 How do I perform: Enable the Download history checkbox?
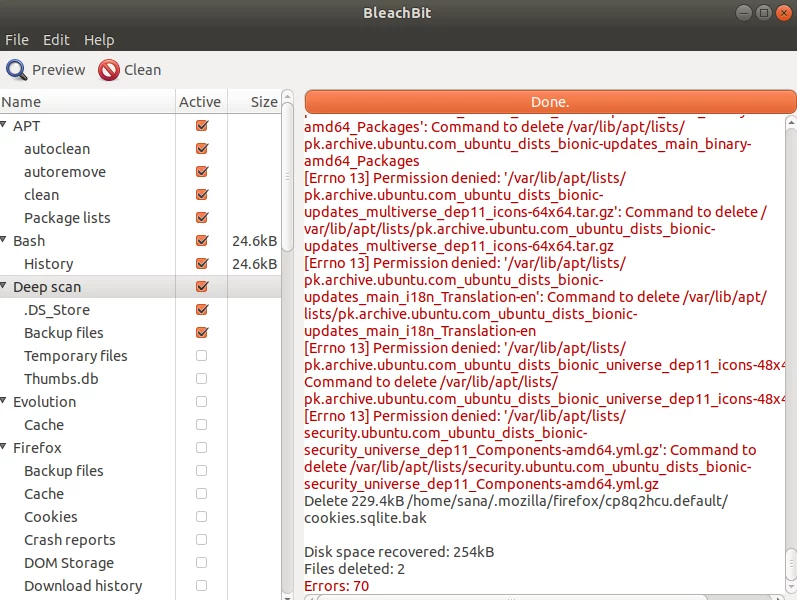point(202,585)
